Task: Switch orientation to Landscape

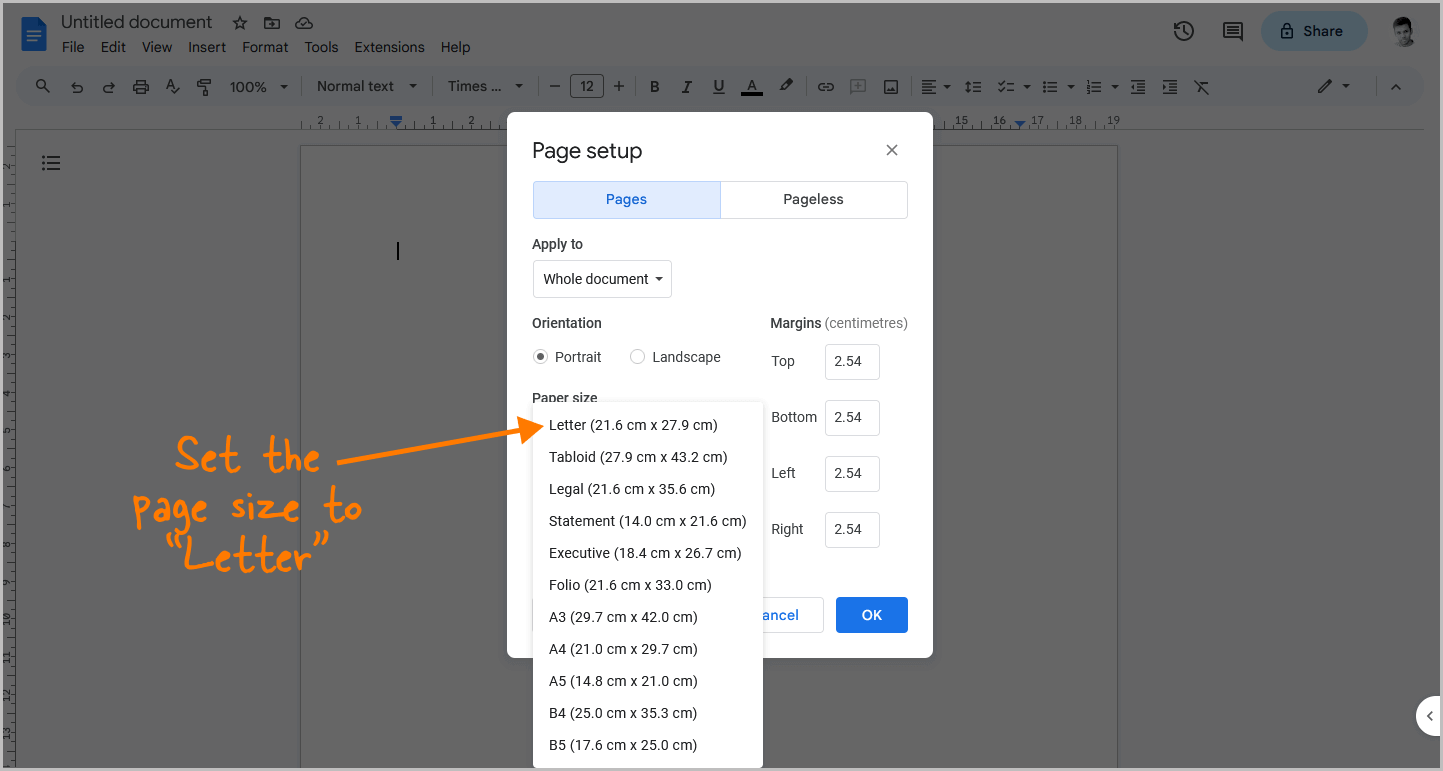Action: click(x=638, y=356)
